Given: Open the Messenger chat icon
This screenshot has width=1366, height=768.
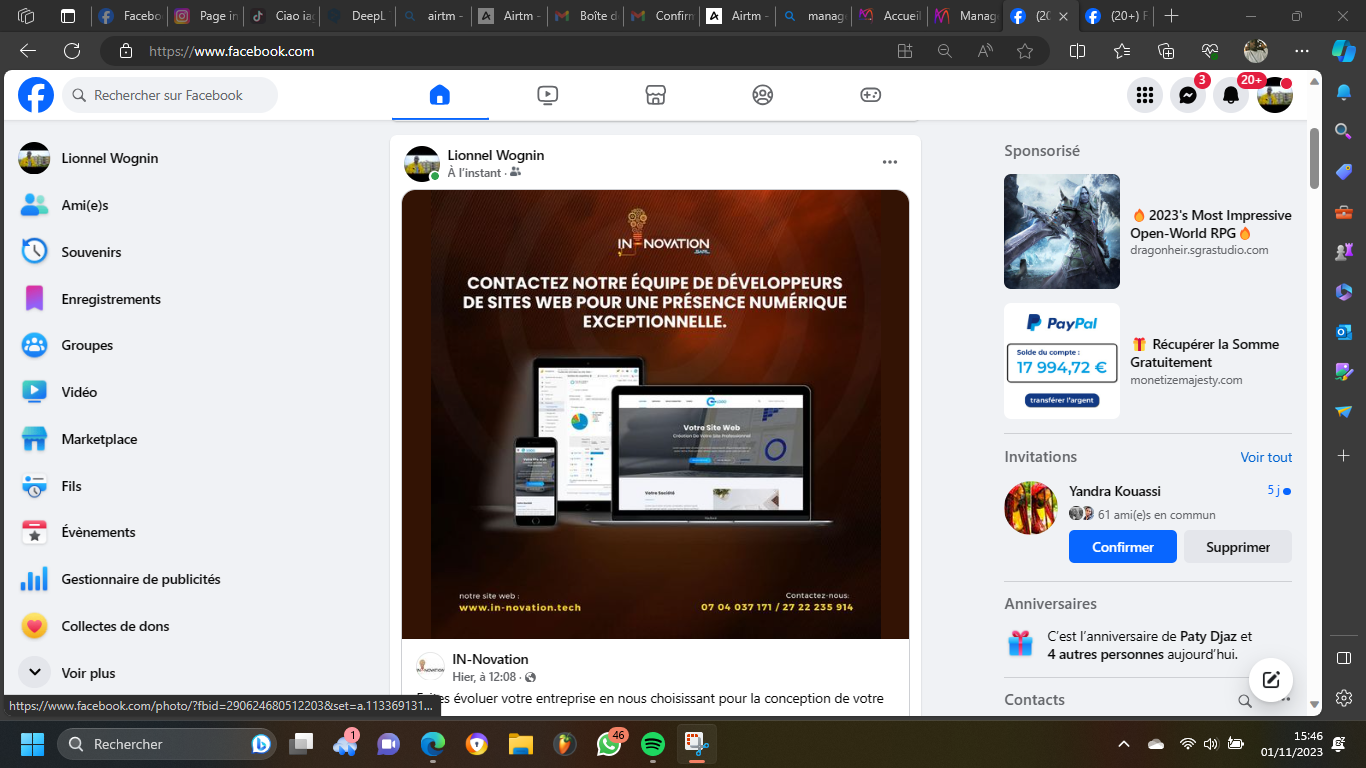Looking at the screenshot, I should pyautogui.click(x=1188, y=95).
